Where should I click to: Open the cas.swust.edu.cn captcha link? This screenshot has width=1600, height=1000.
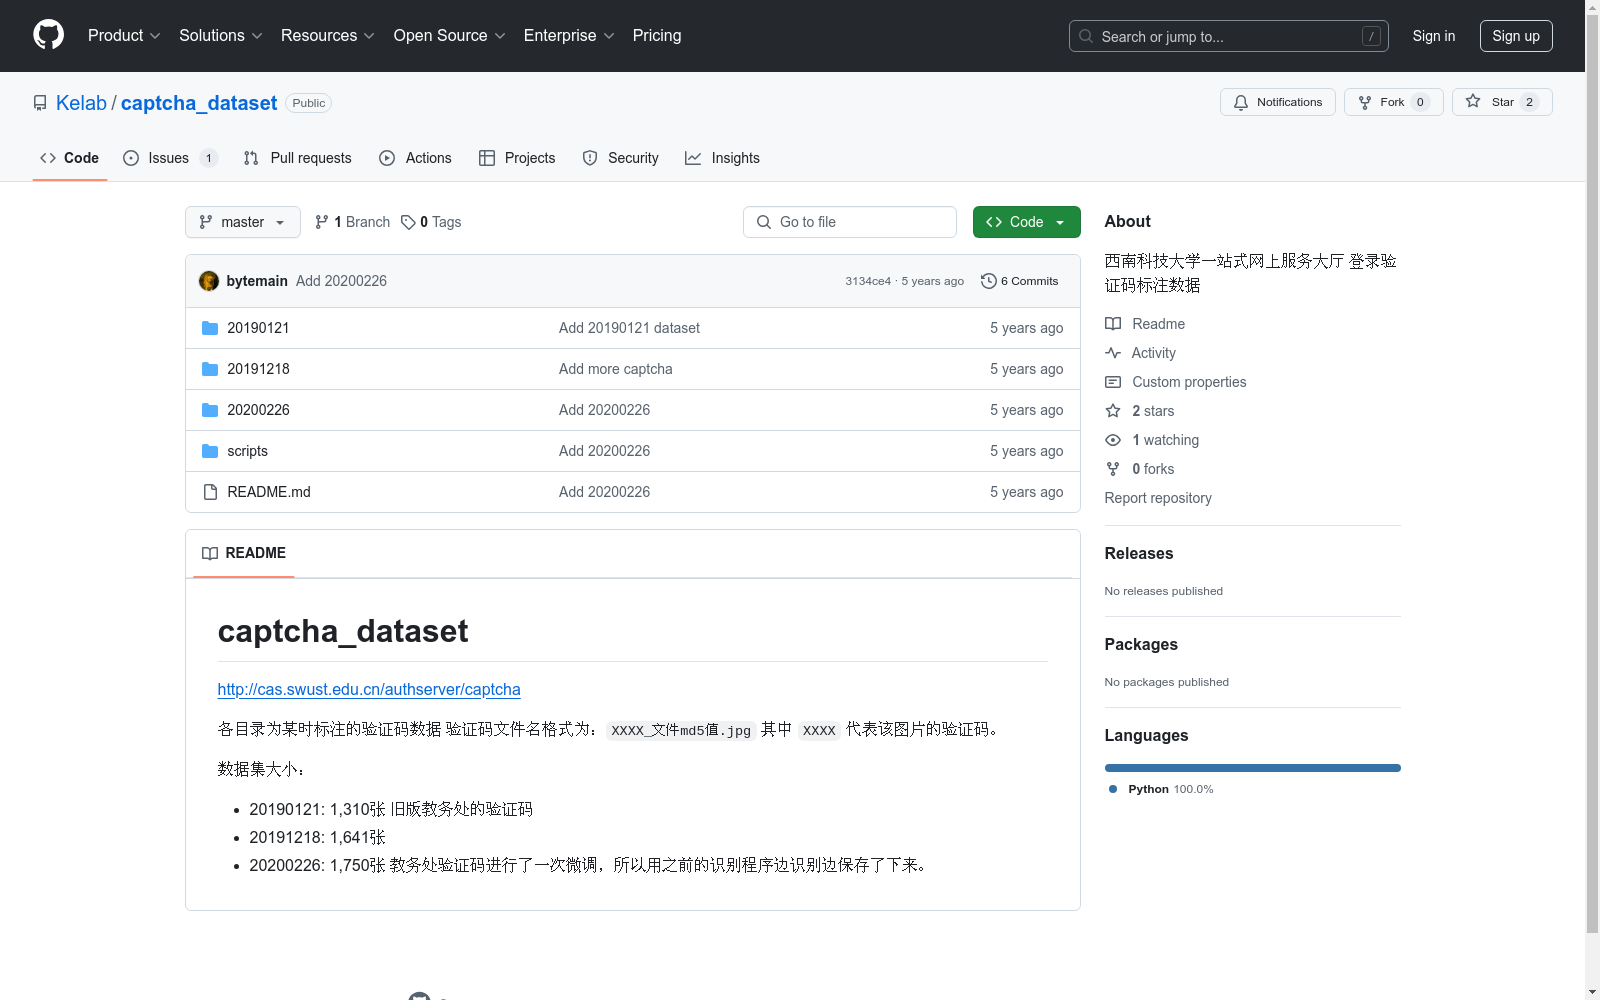[369, 689]
